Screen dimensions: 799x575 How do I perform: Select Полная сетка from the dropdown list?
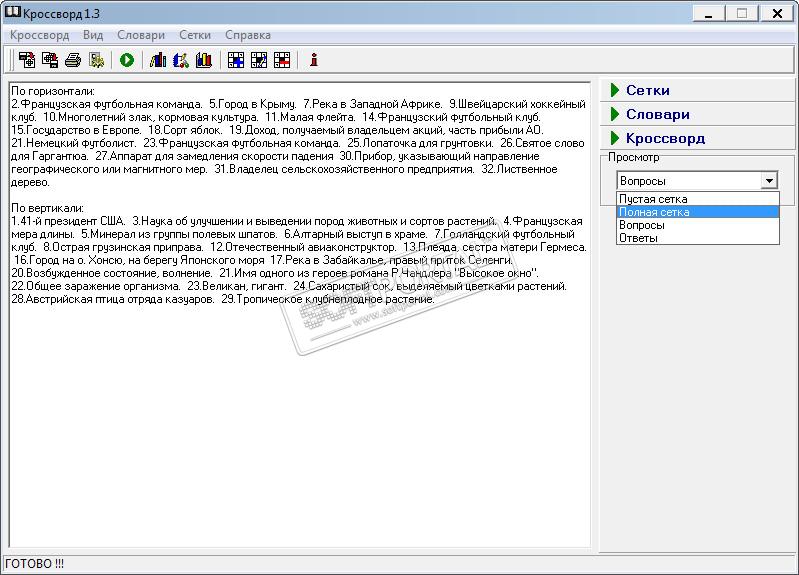coord(698,212)
